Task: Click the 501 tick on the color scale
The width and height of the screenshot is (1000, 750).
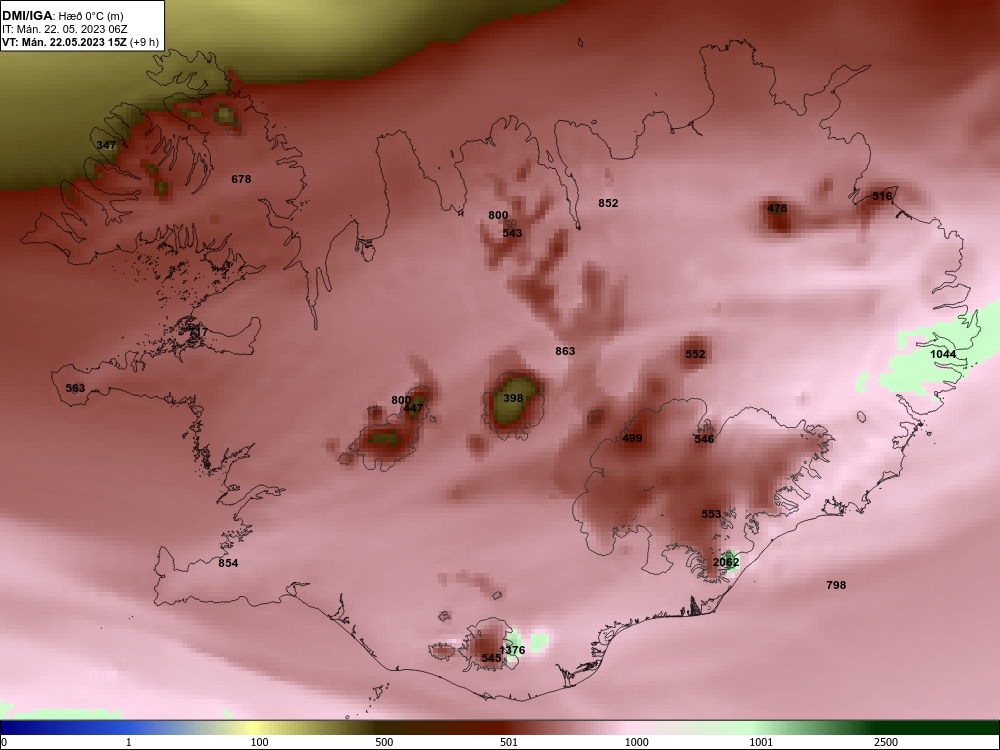Action: coord(509,742)
